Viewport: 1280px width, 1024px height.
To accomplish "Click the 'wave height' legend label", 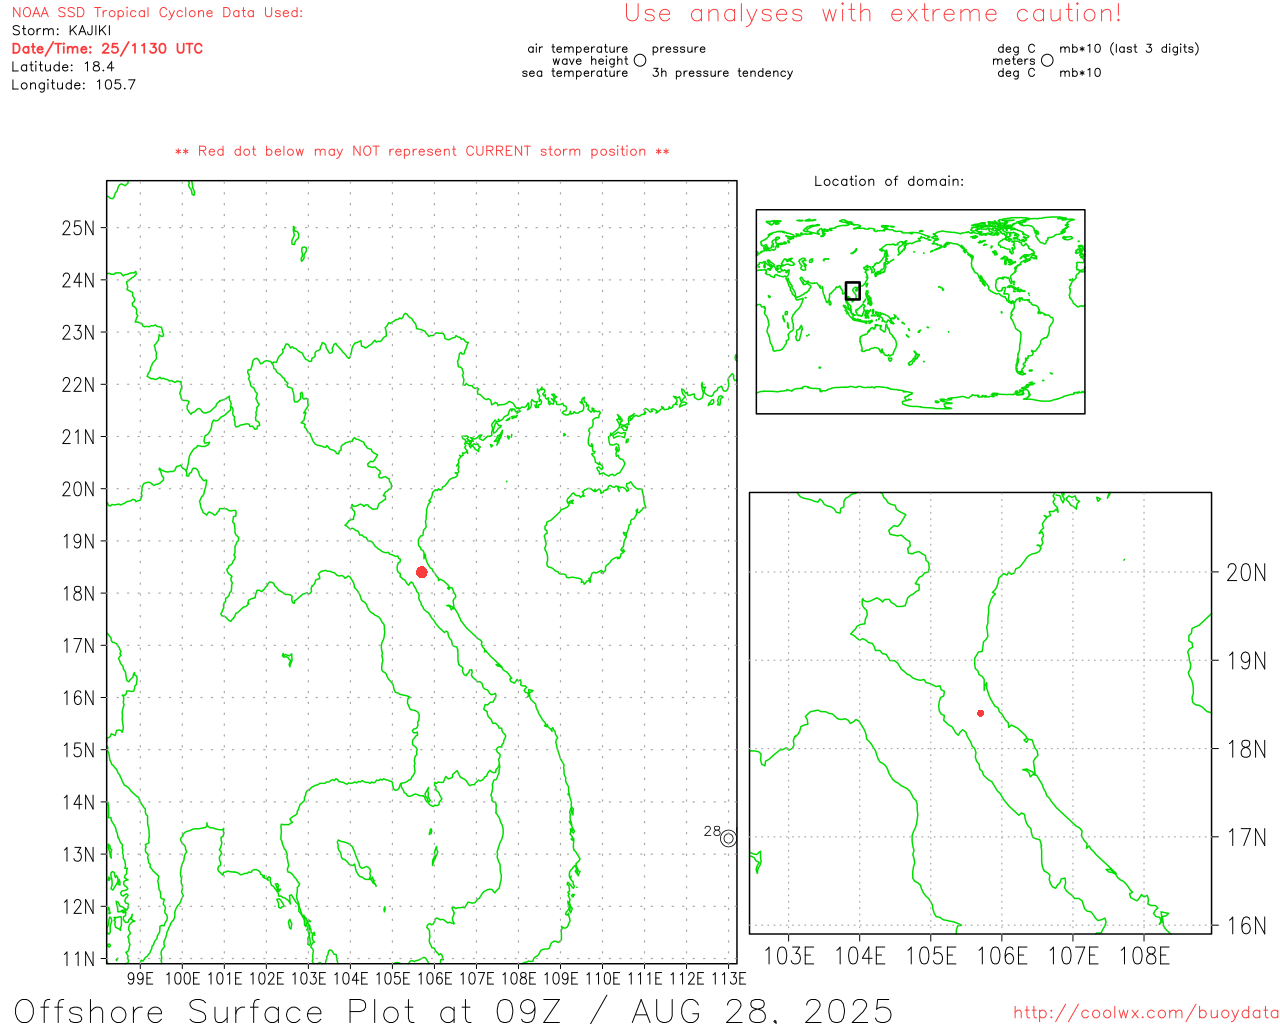I will [590, 60].
